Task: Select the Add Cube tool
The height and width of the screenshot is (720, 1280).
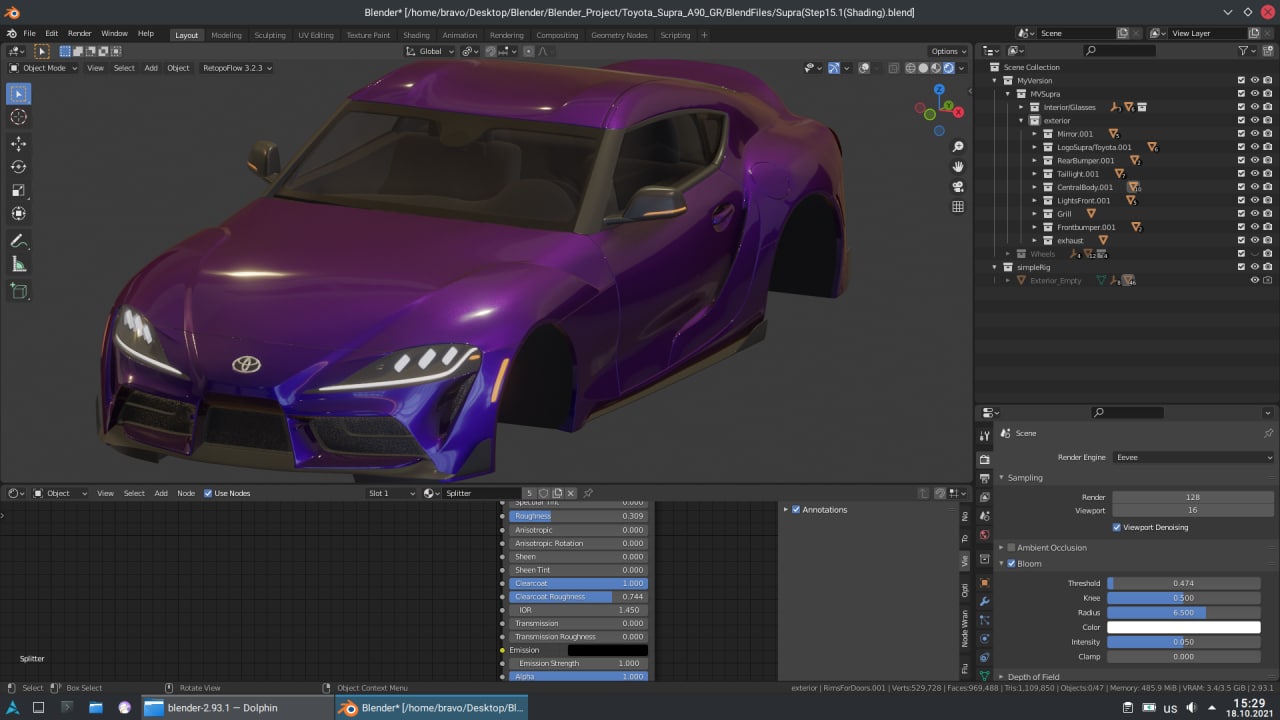Action: point(19,291)
